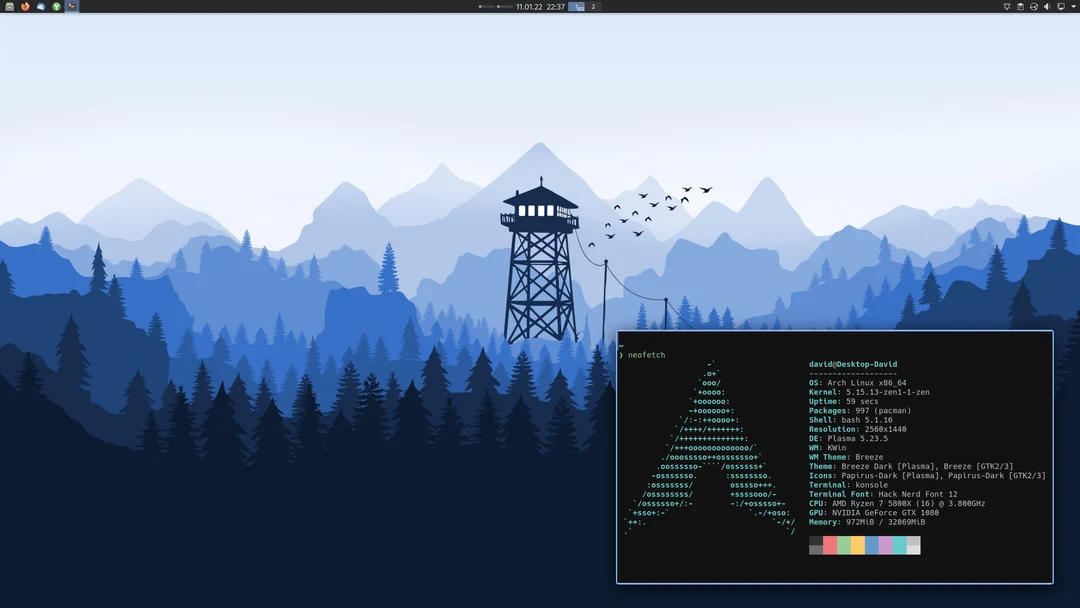The image size is (1080, 608).
Task: Mute audio via the speaker tray icon
Action: point(1047,6)
